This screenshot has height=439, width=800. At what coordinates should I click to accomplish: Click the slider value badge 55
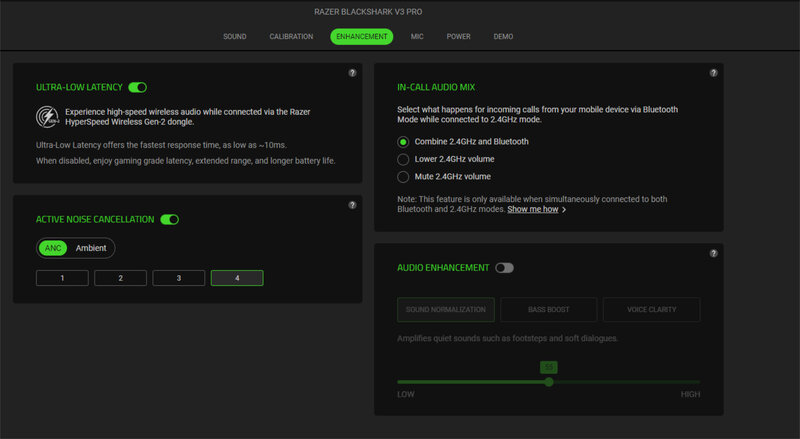click(x=548, y=367)
